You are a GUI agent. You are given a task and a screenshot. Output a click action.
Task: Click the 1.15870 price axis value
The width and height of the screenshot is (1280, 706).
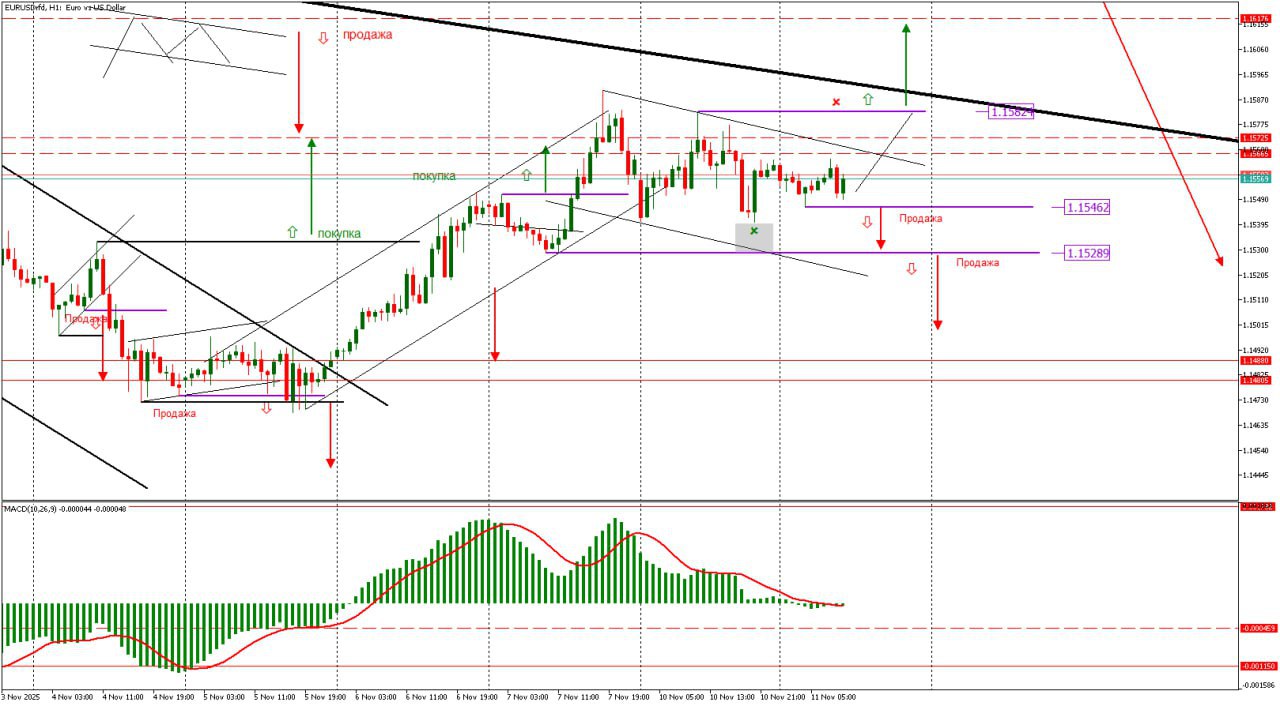click(1255, 99)
